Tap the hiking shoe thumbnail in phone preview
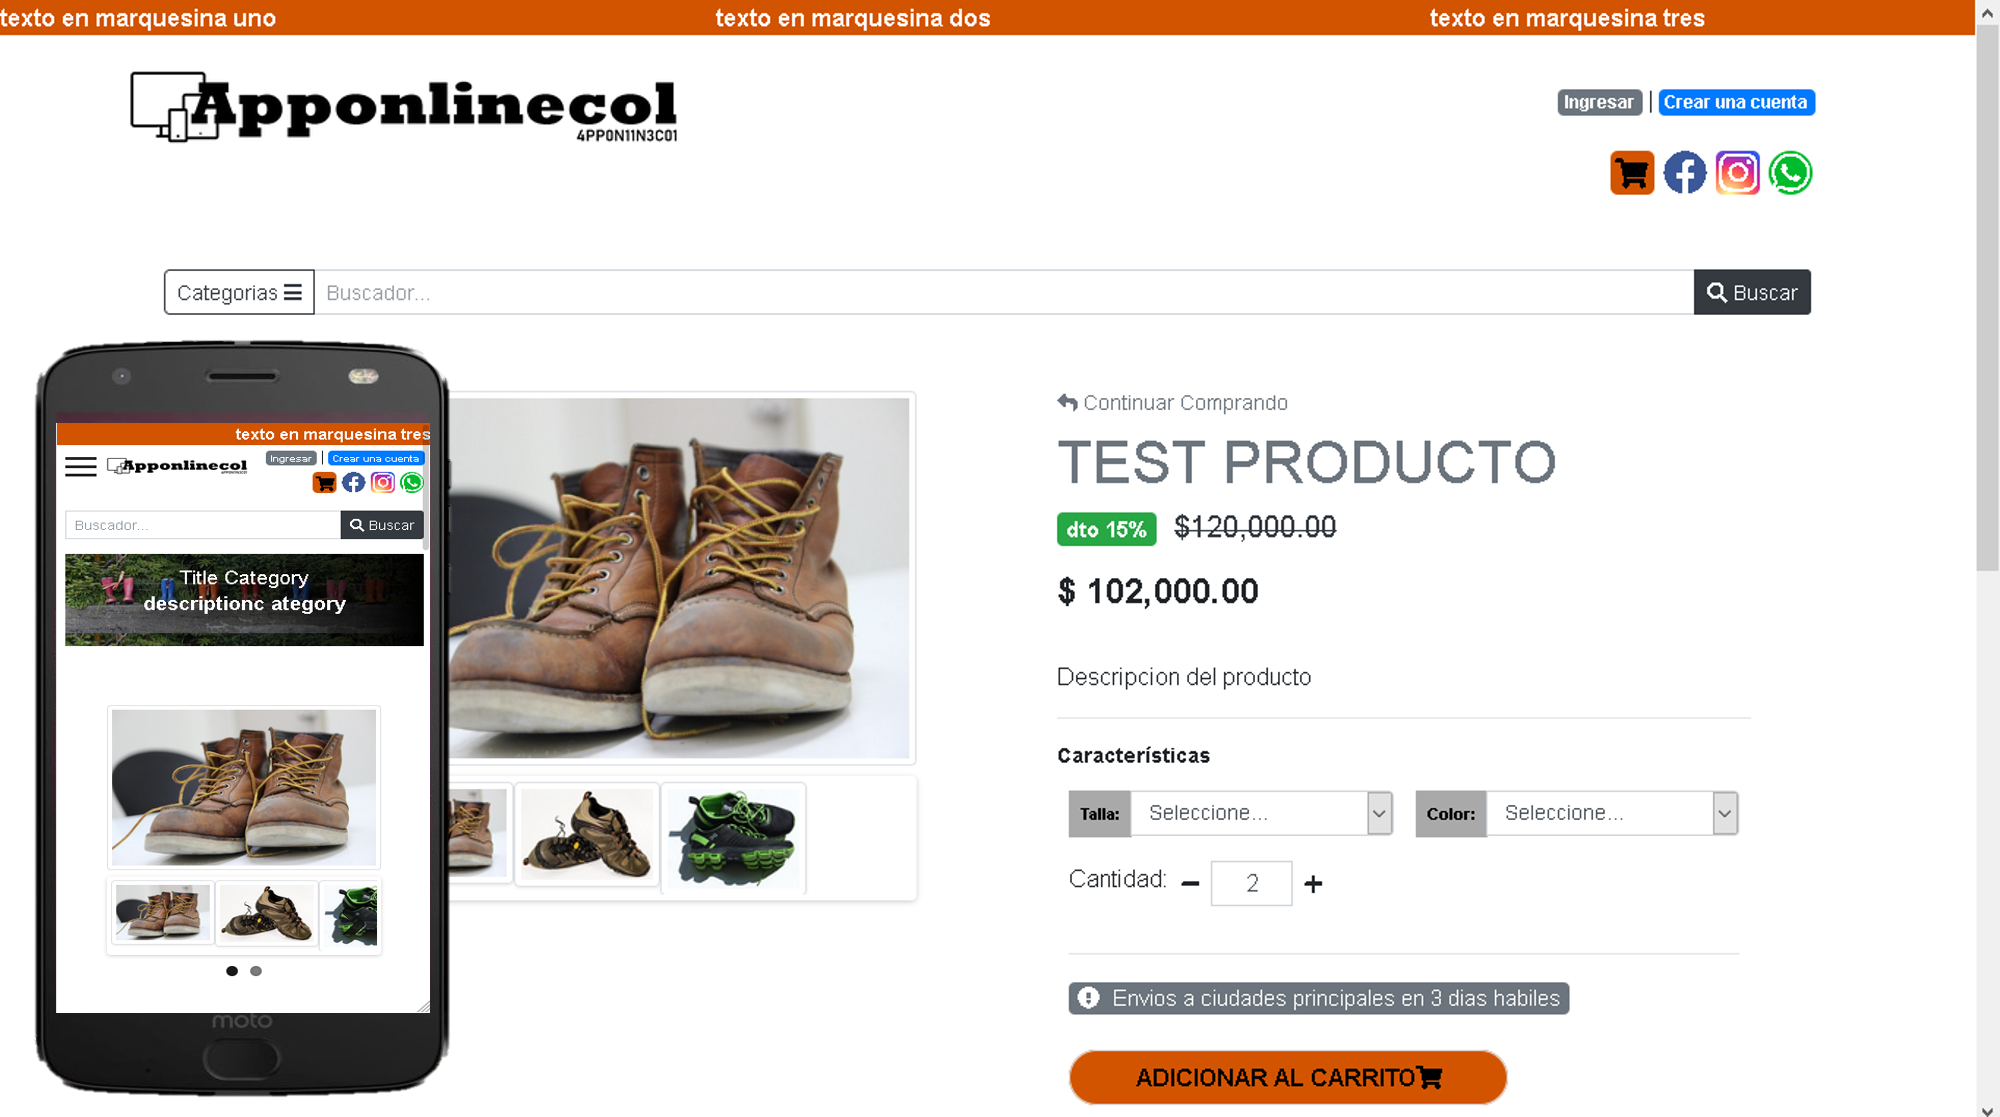 coord(267,913)
